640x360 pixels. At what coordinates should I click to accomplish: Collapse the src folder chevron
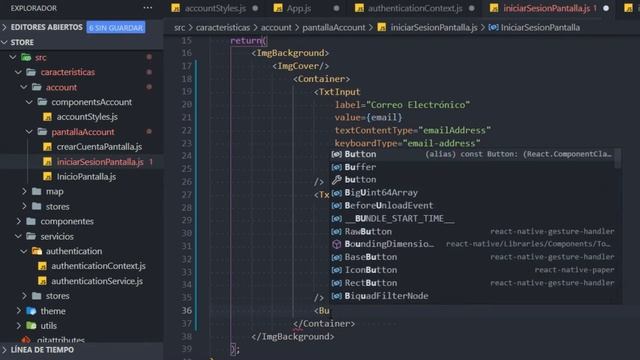pos(13,57)
